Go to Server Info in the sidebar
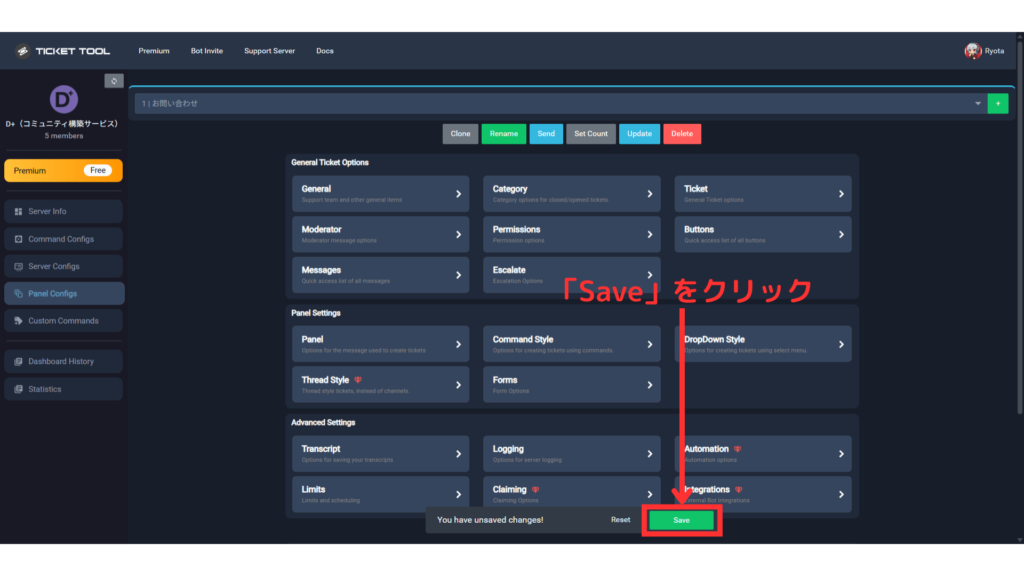This screenshot has width=1024, height=576. pyautogui.click(x=63, y=212)
